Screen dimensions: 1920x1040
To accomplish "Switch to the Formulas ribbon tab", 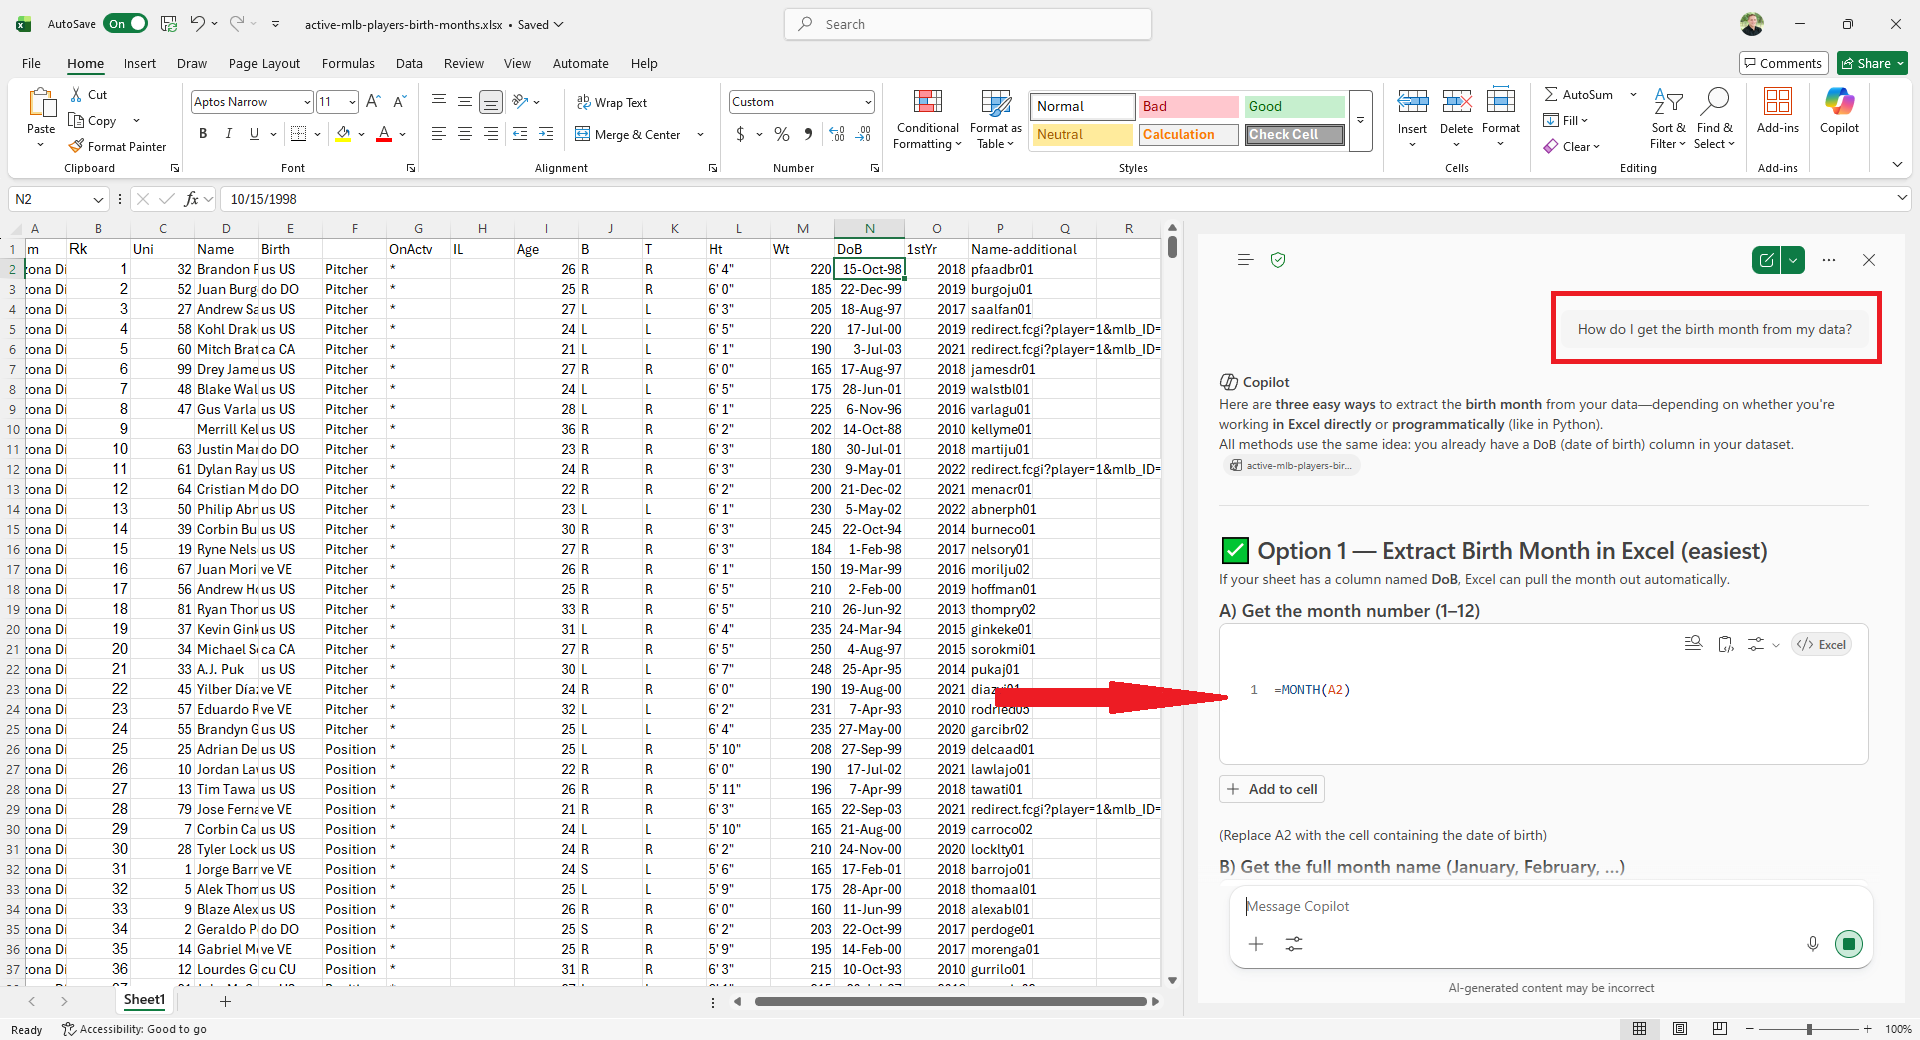I will [x=347, y=62].
